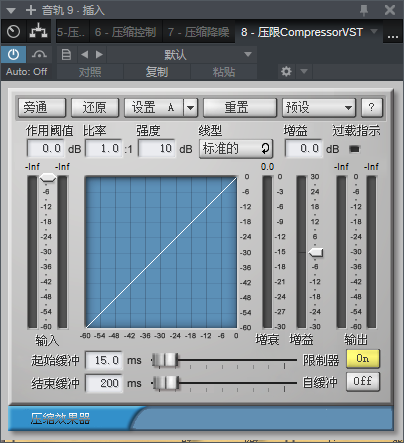Image resolution: width=404 pixels, height=443 pixels.
Task: Open the preset file document icon
Action: tap(66, 54)
